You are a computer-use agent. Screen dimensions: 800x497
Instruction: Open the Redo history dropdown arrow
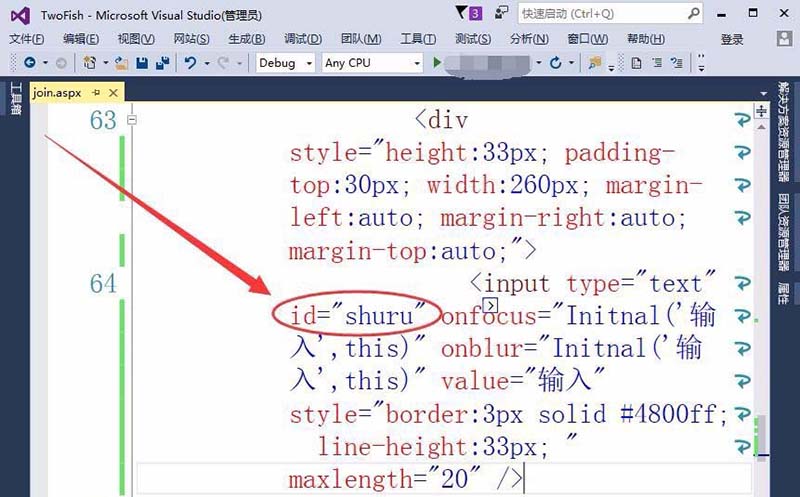239,63
